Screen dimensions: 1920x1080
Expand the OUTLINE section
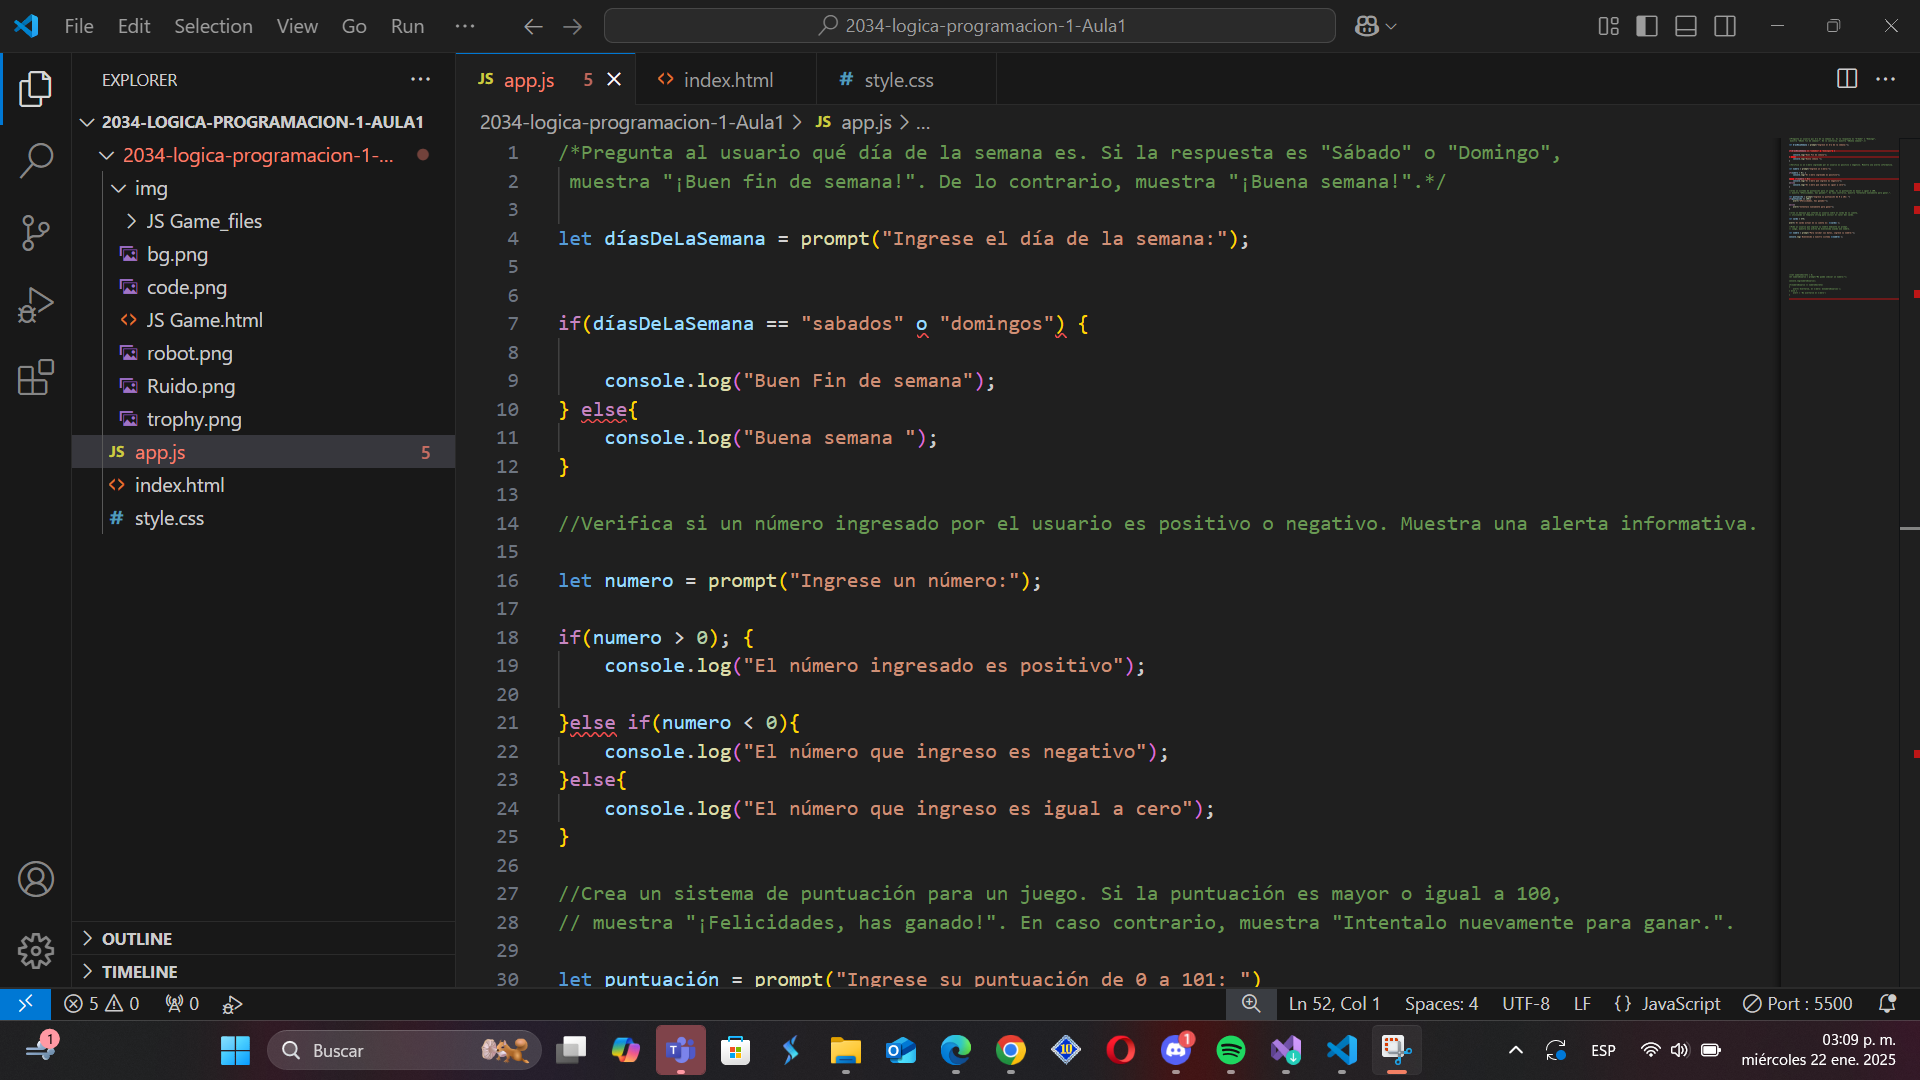tap(263, 938)
